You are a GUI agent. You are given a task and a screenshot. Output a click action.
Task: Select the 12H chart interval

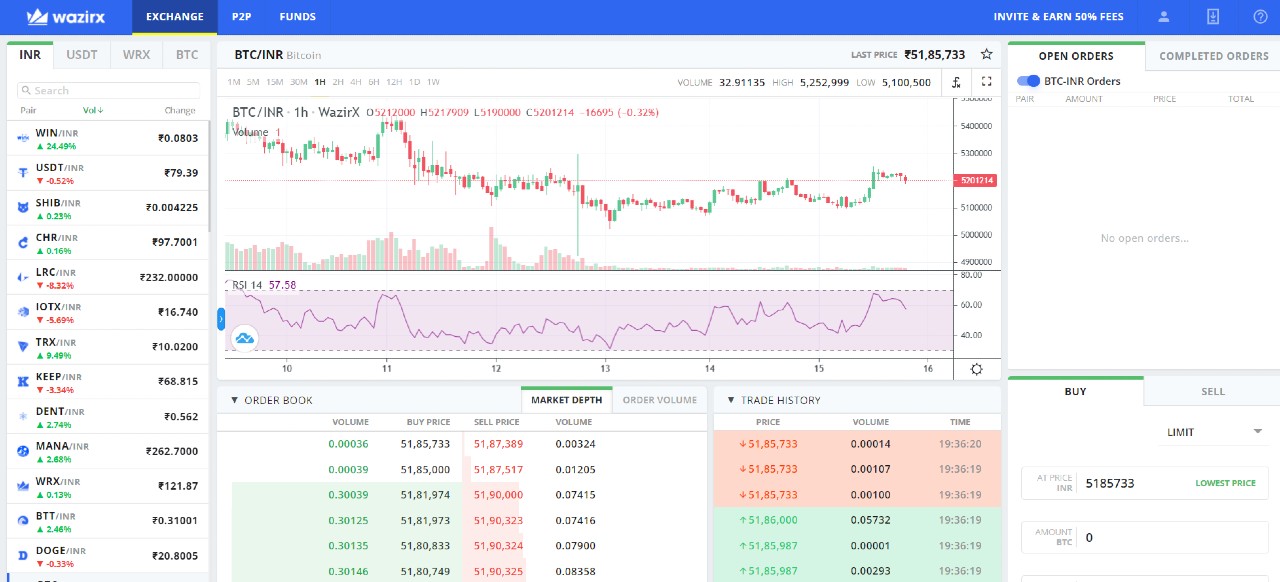394,82
